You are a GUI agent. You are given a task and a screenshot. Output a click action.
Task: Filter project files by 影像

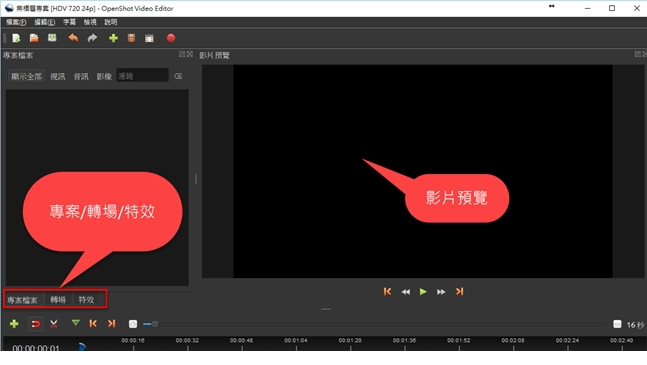[104, 76]
